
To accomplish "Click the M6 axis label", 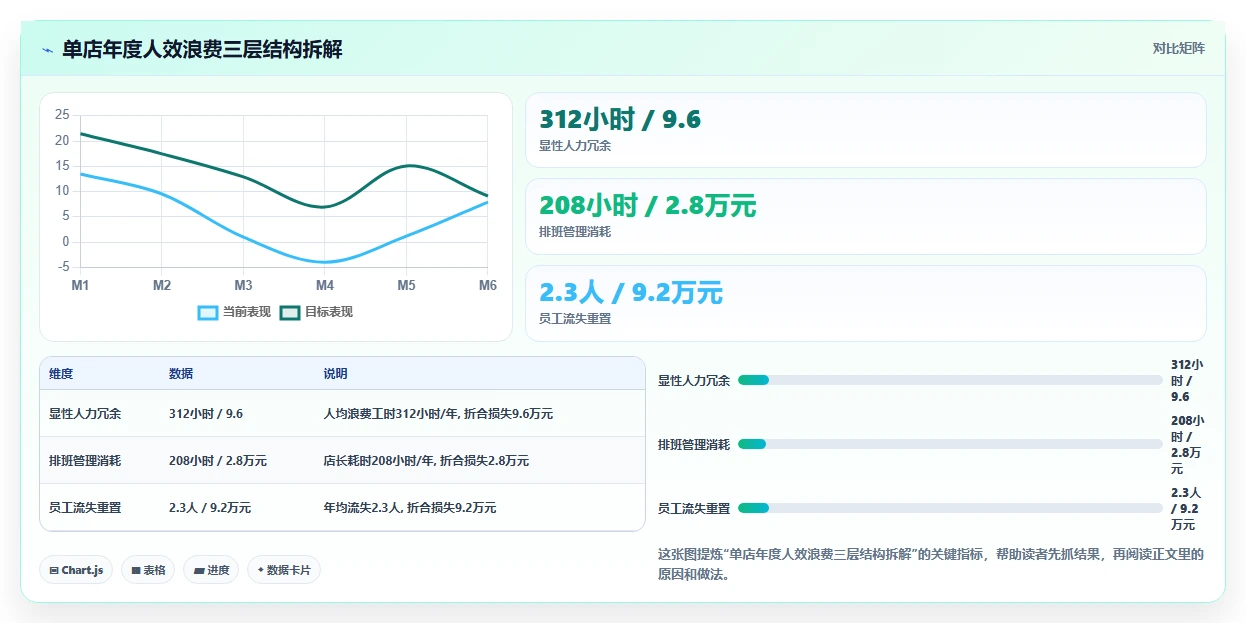I will coord(487,285).
